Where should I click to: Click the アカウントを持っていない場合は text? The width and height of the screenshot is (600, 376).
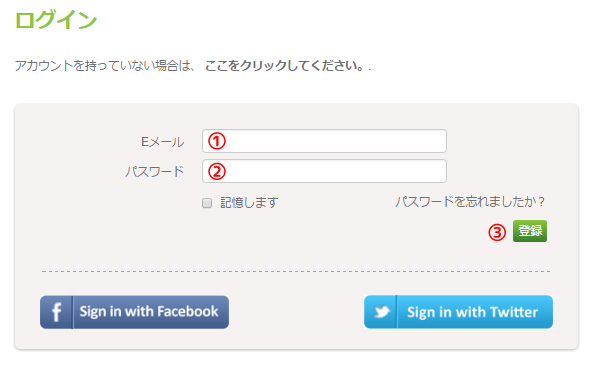click(105, 65)
